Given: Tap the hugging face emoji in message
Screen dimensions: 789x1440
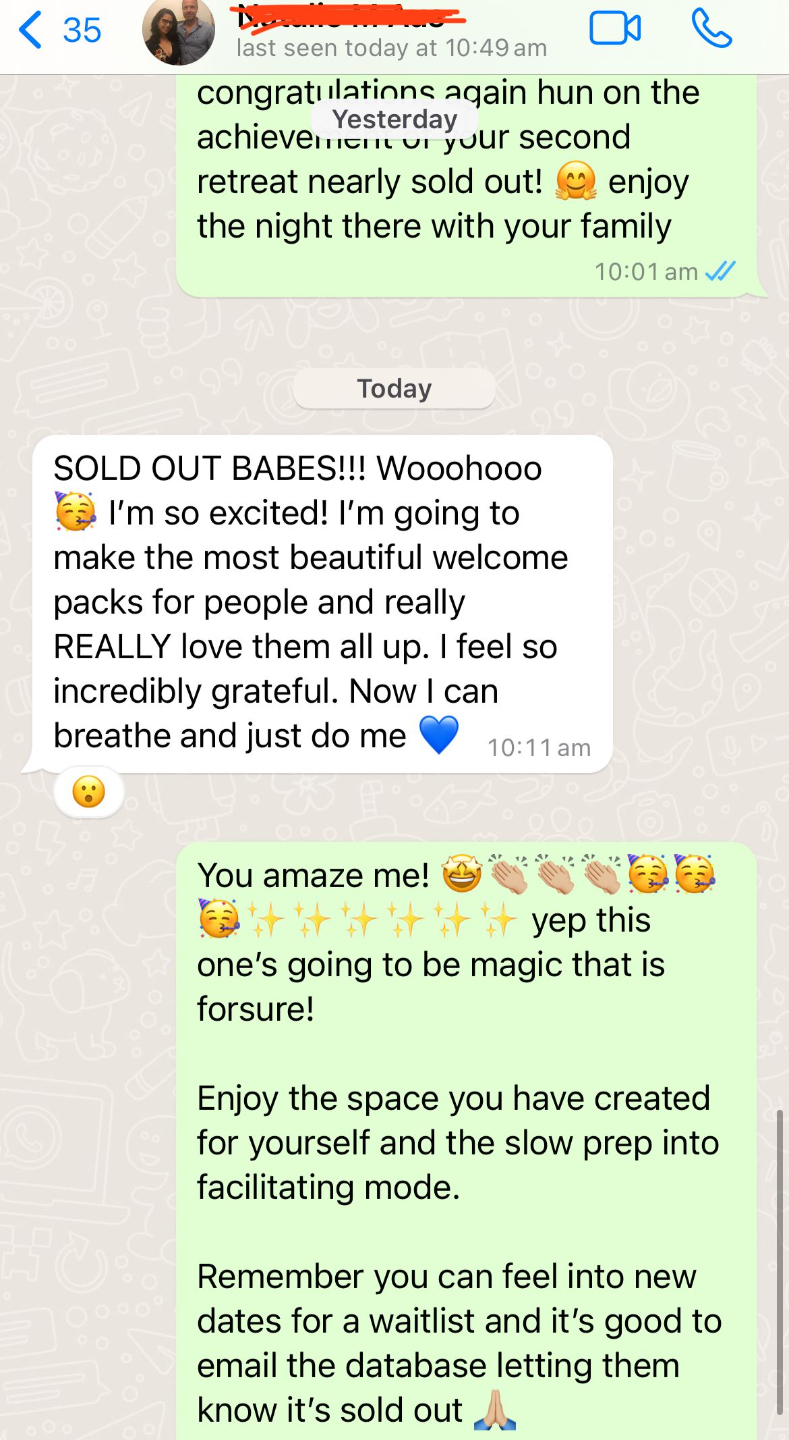Looking at the screenshot, I should [x=576, y=182].
